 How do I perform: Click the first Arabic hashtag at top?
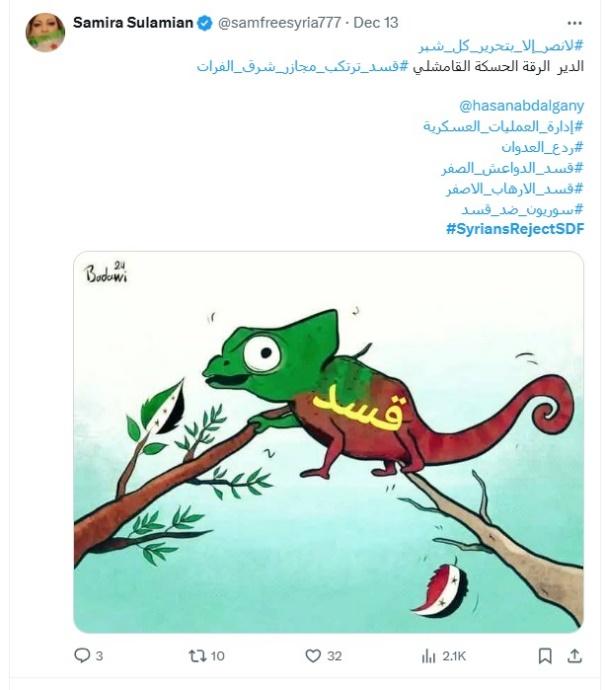[x=501, y=46]
